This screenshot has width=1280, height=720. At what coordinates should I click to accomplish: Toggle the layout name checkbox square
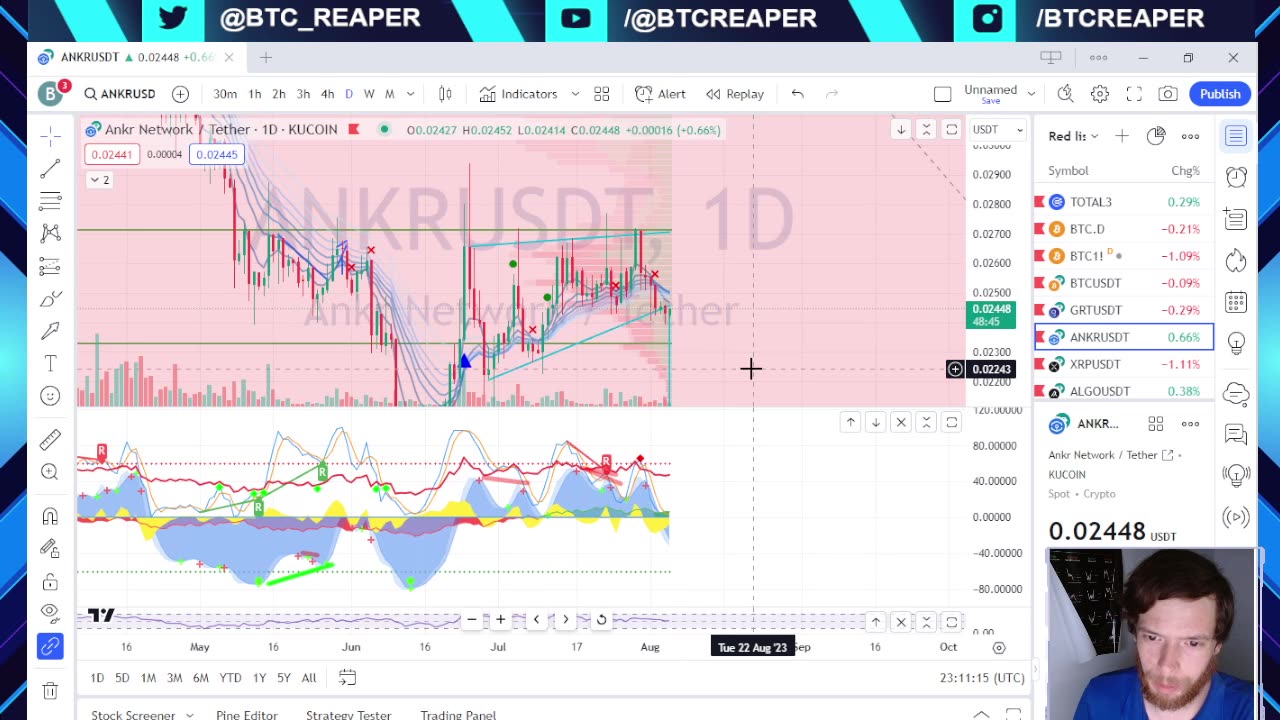tap(942, 94)
